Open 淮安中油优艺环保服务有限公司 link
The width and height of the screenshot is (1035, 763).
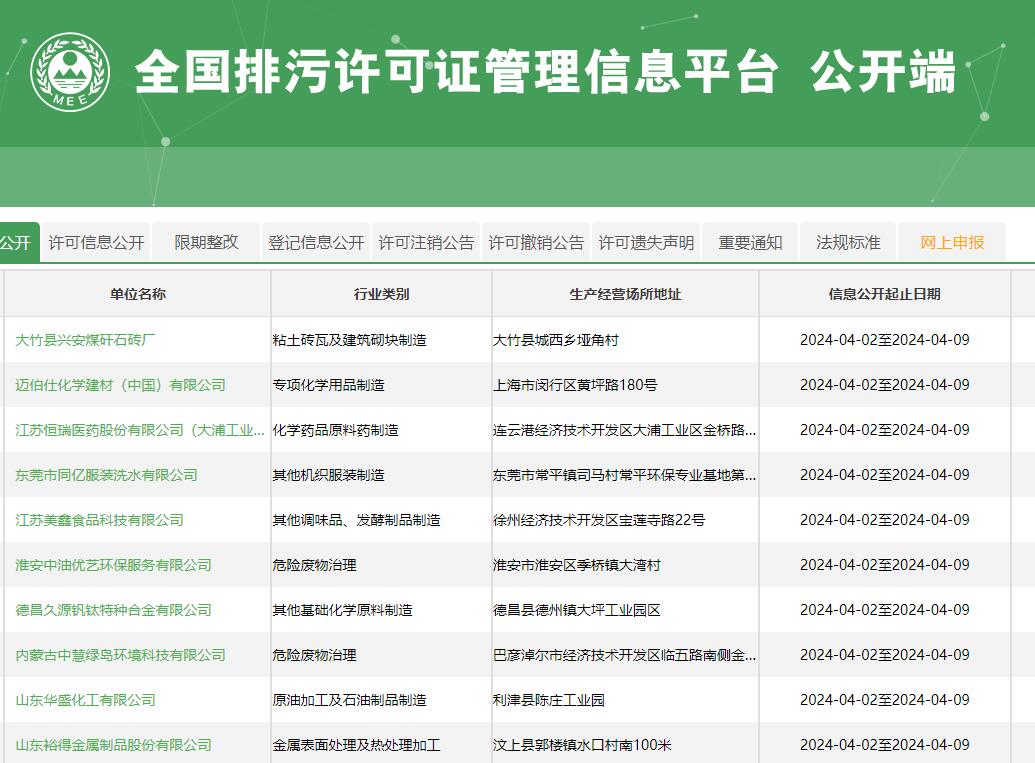point(113,565)
